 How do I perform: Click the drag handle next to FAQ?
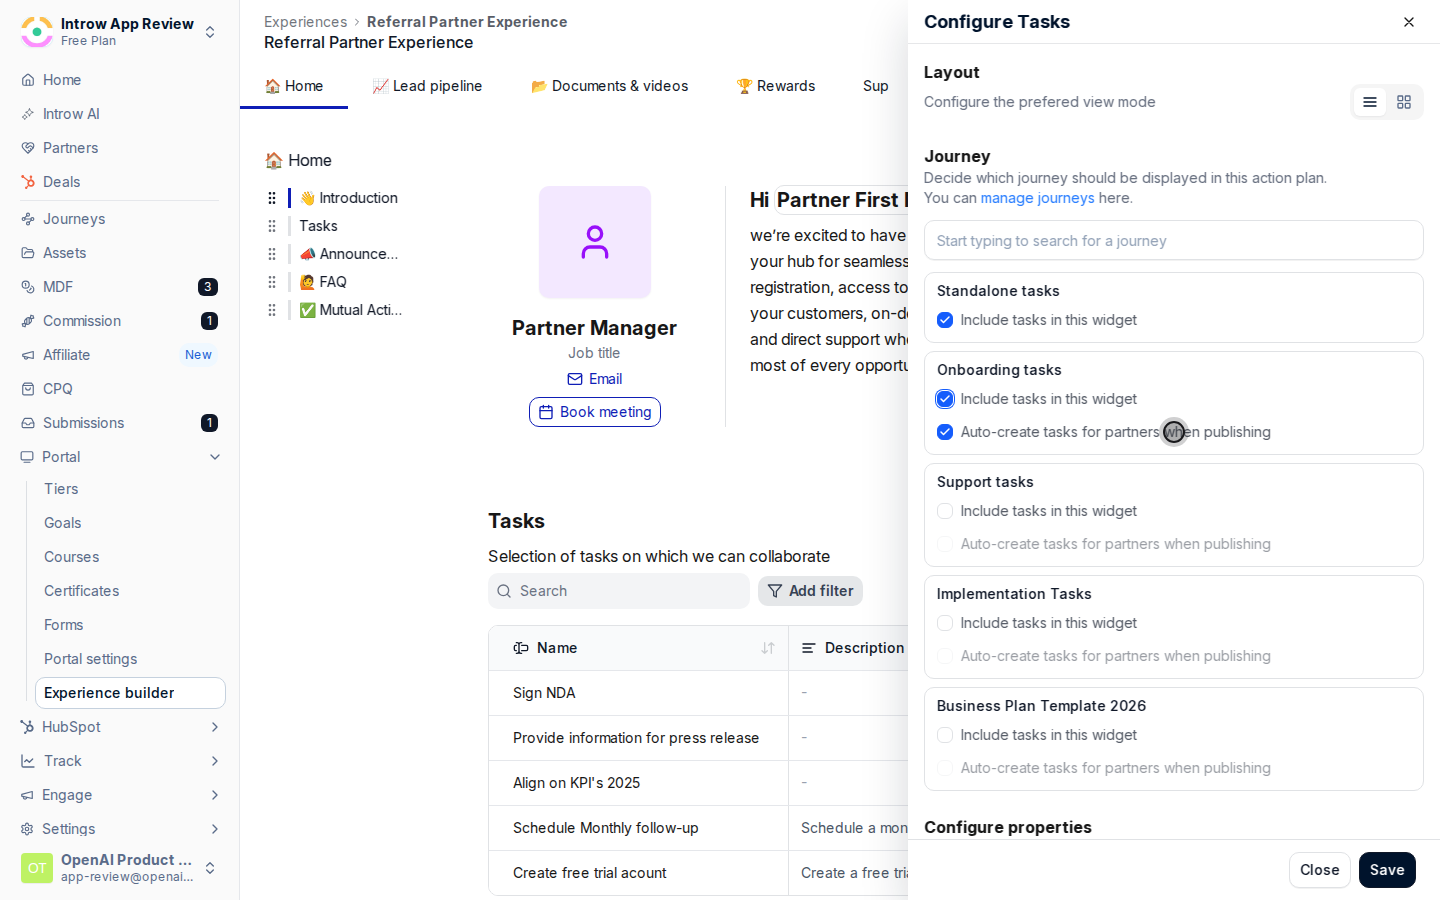point(272,282)
